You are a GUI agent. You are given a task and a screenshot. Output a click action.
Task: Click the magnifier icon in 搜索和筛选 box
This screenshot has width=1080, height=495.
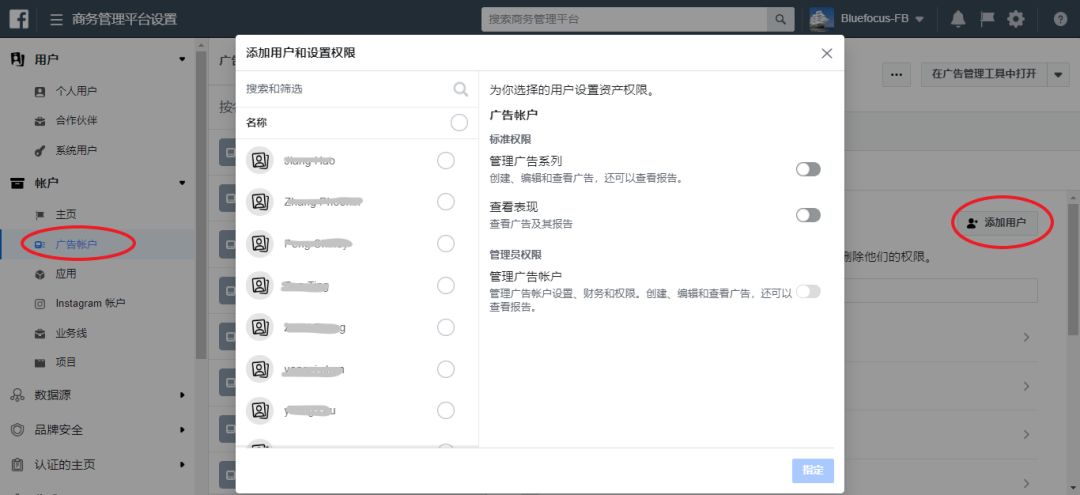[460, 89]
